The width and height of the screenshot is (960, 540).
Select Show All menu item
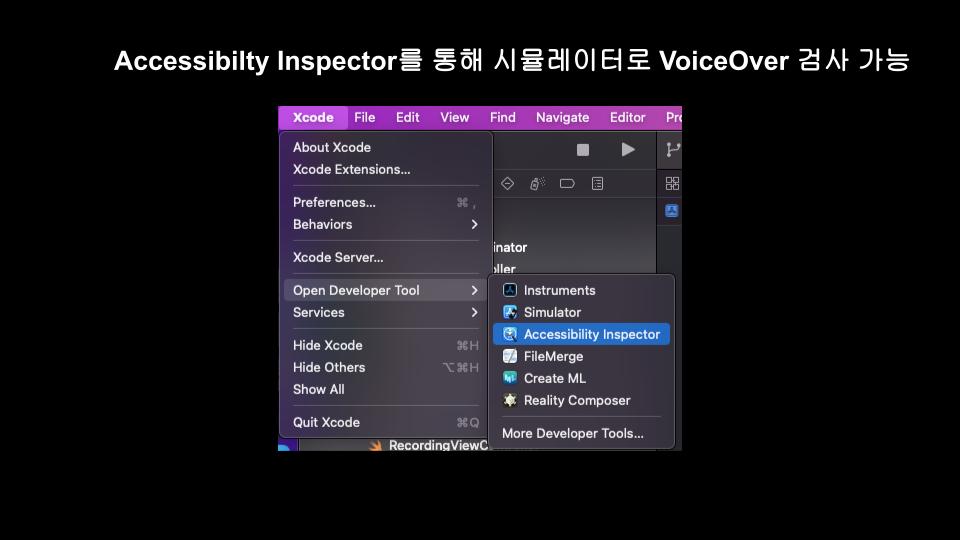tap(386, 390)
